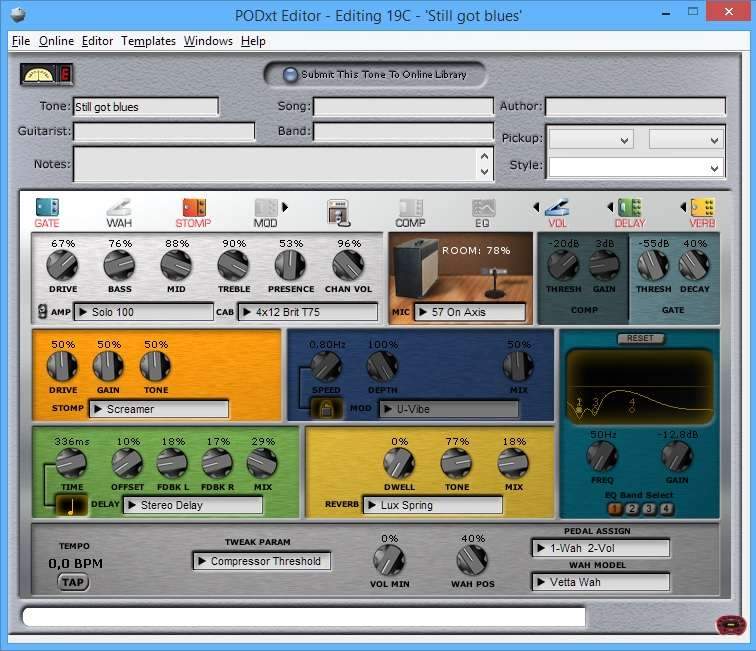Viewport: 756px width, 651px height.
Task: Click the WAH pedal icon
Action: click(x=119, y=208)
